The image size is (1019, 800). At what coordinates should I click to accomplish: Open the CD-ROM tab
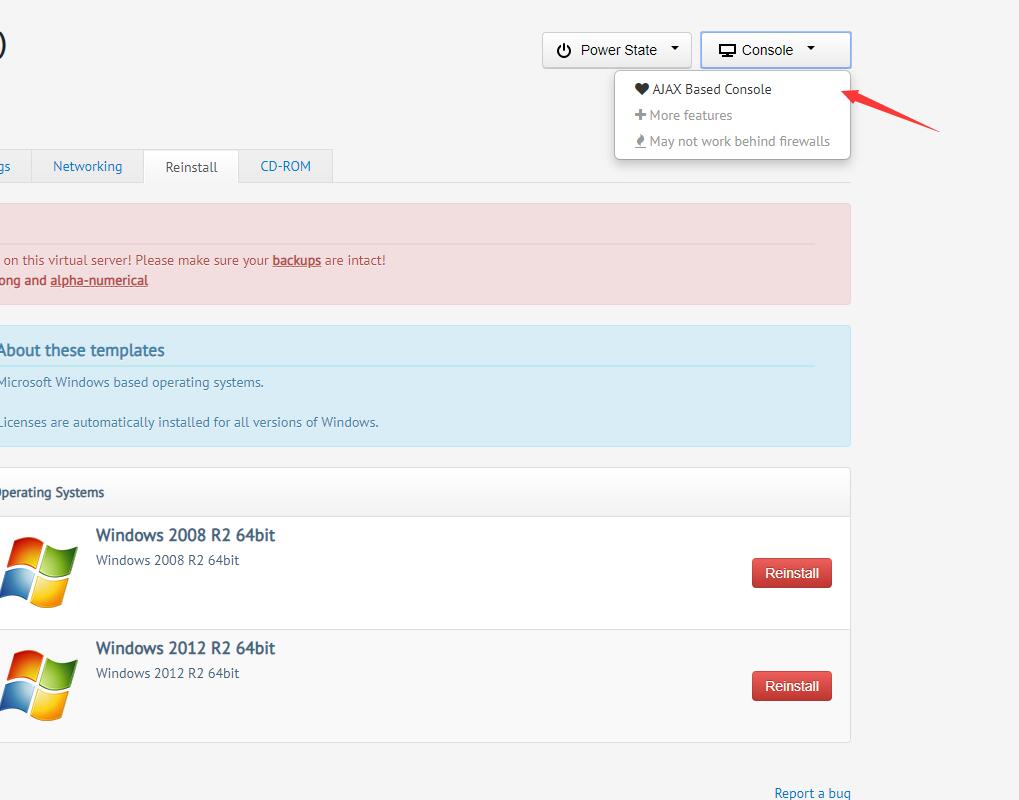tap(285, 166)
